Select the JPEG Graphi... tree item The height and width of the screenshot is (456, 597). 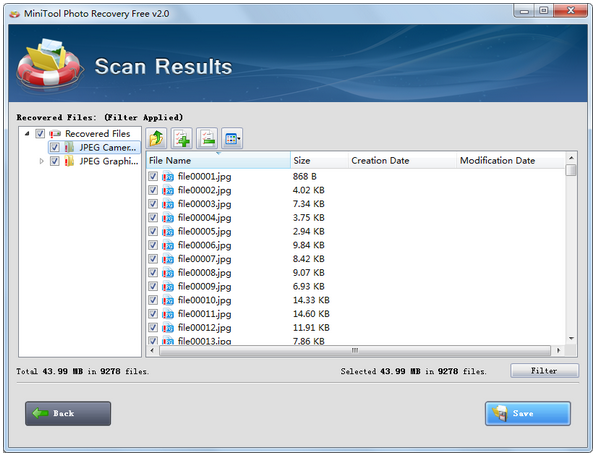(109, 161)
